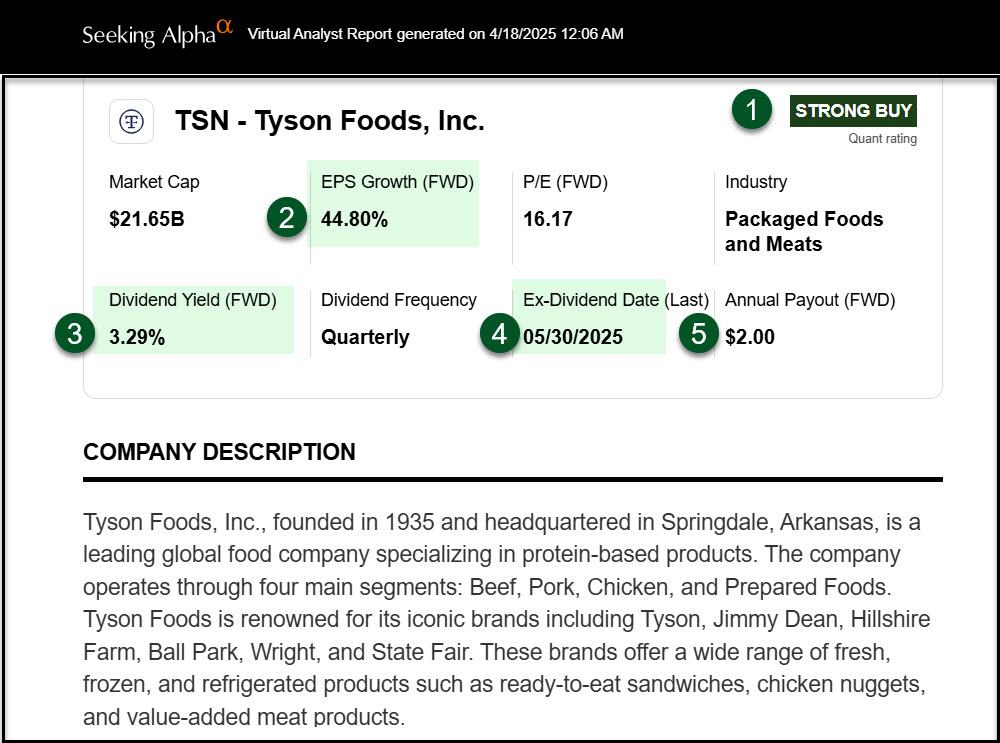The width and height of the screenshot is (1000, 743).
Task: Click the circle marker numbered 3
Action: pyautogui.click(x=75, y=334)
